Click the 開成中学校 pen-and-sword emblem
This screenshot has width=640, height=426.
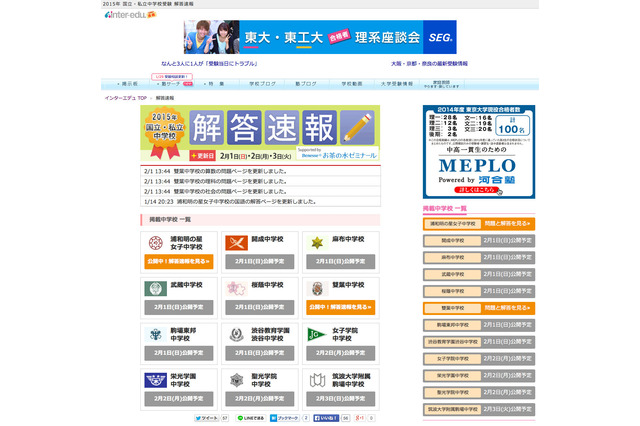236,243
